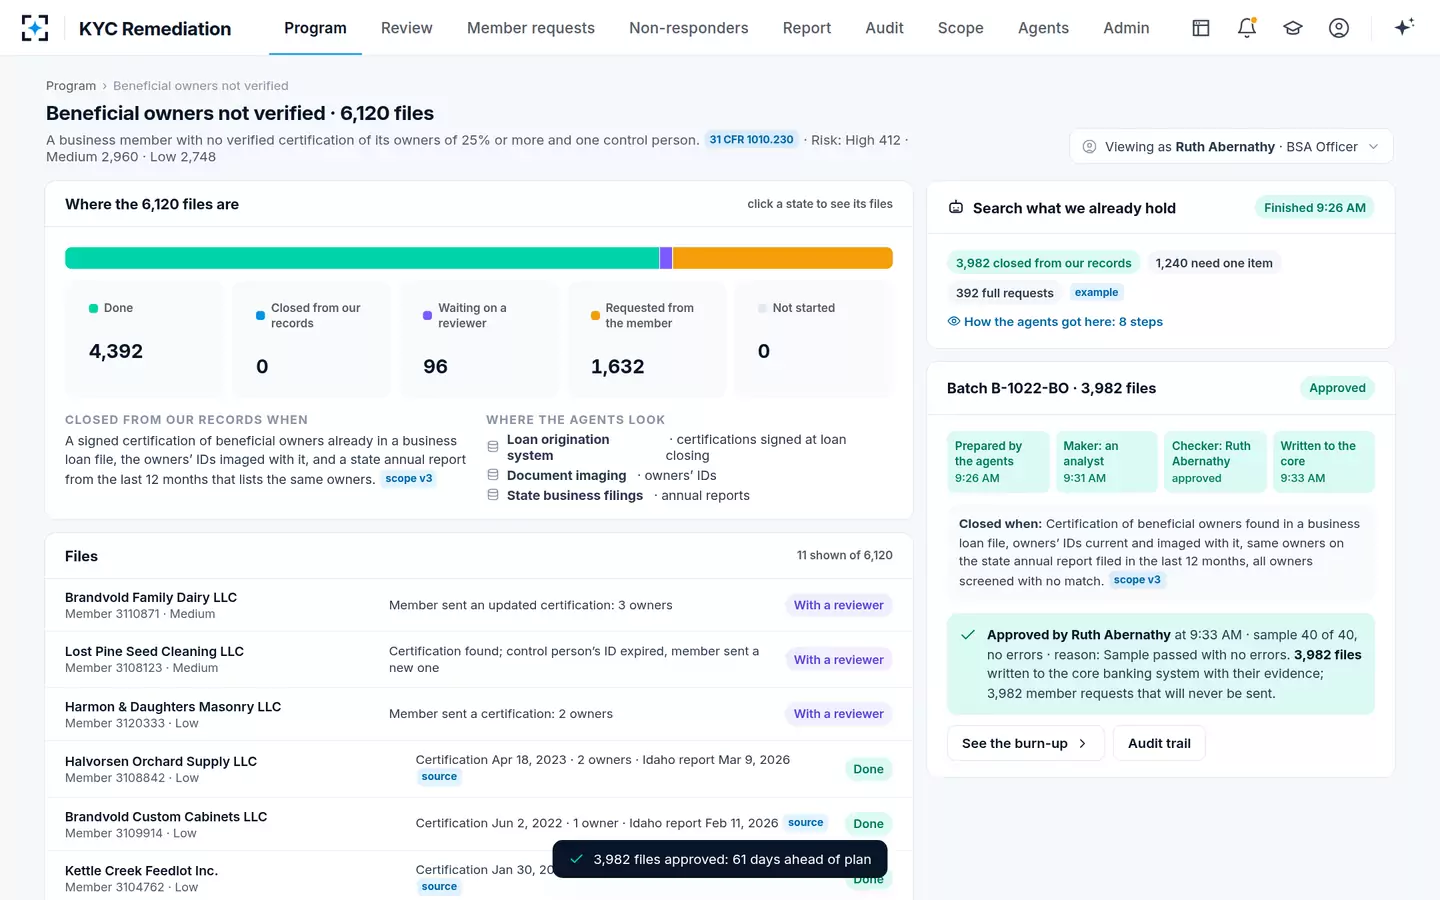
Task: Open the Requested from the member card
Action: [x=647, y=339]
